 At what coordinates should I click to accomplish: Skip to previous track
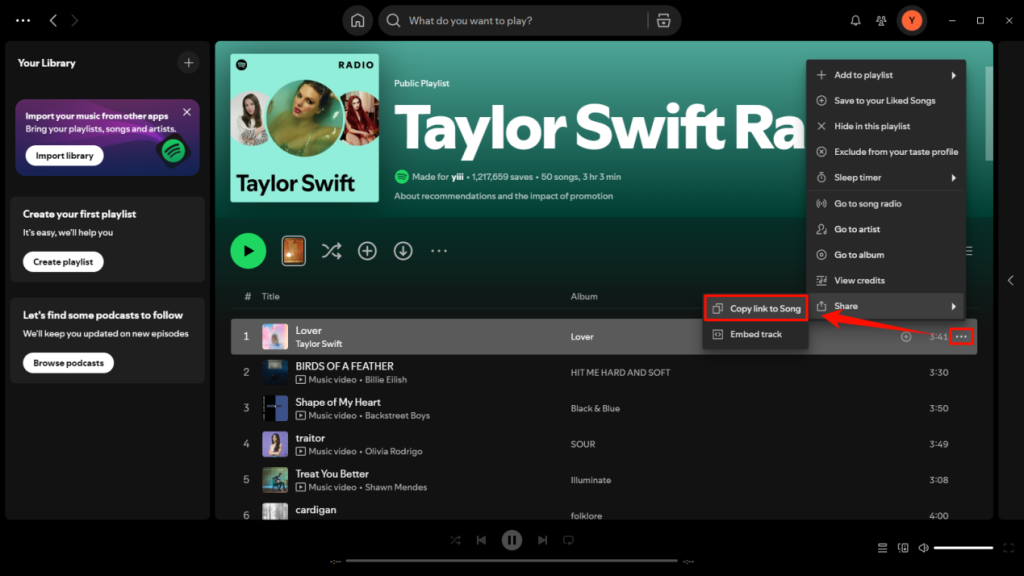pyautogui.click(x=481, y=540)
